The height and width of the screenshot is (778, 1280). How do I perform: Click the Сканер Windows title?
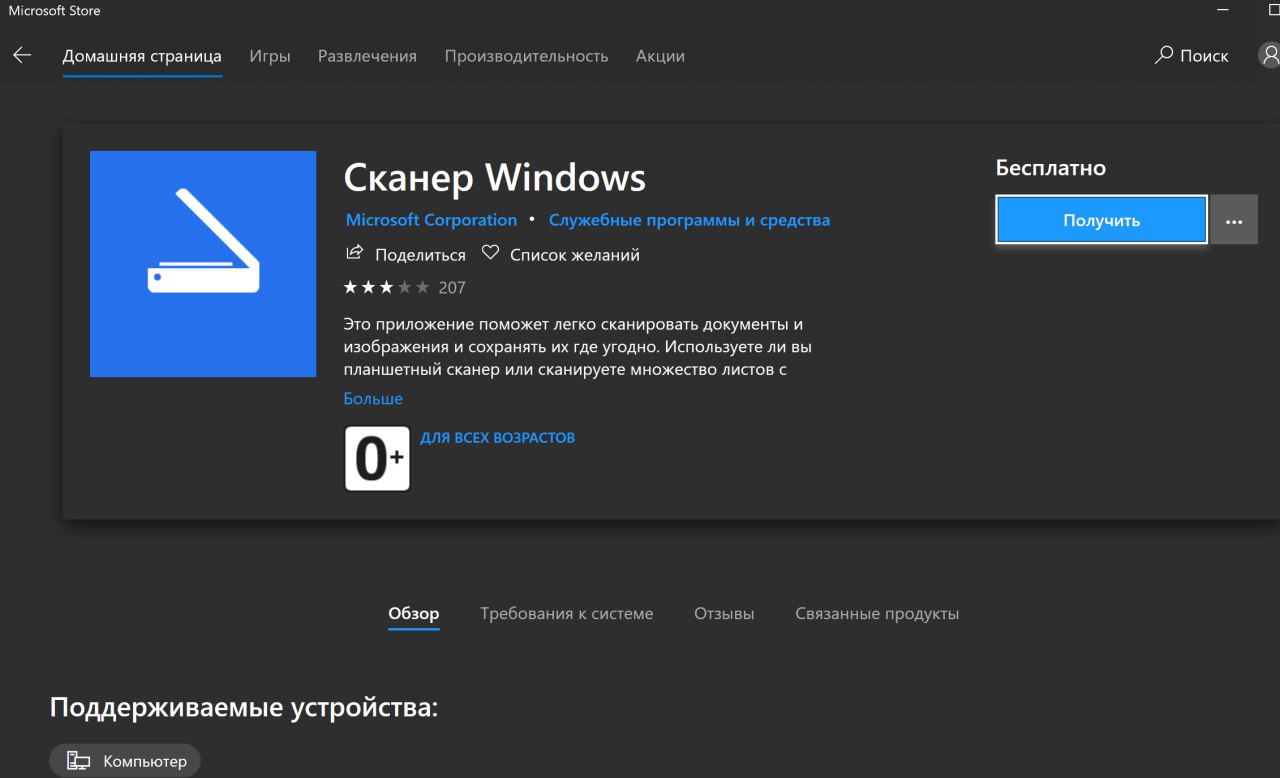click(x=495, y=178)
